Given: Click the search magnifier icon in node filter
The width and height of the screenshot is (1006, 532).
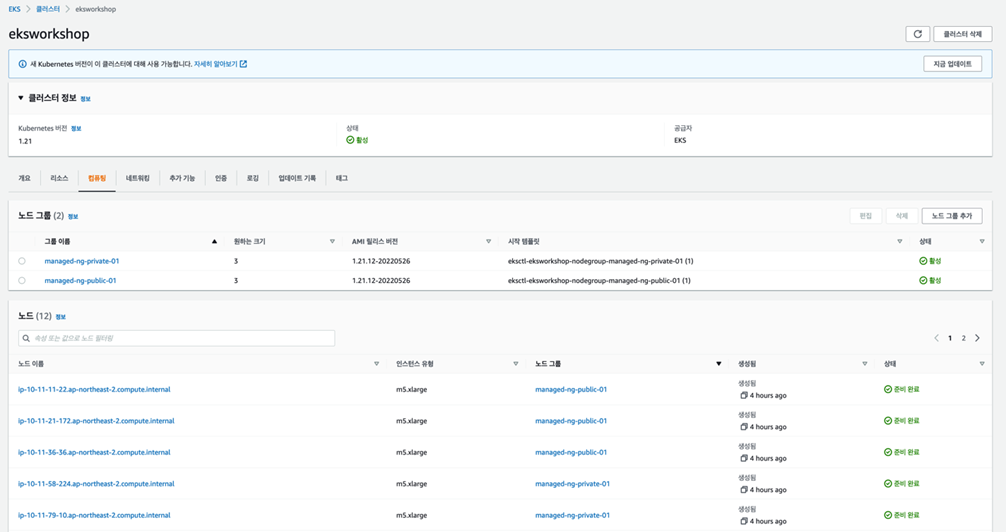Looking at the screenshot, I should pyautogui.click(x=26, y=338).
